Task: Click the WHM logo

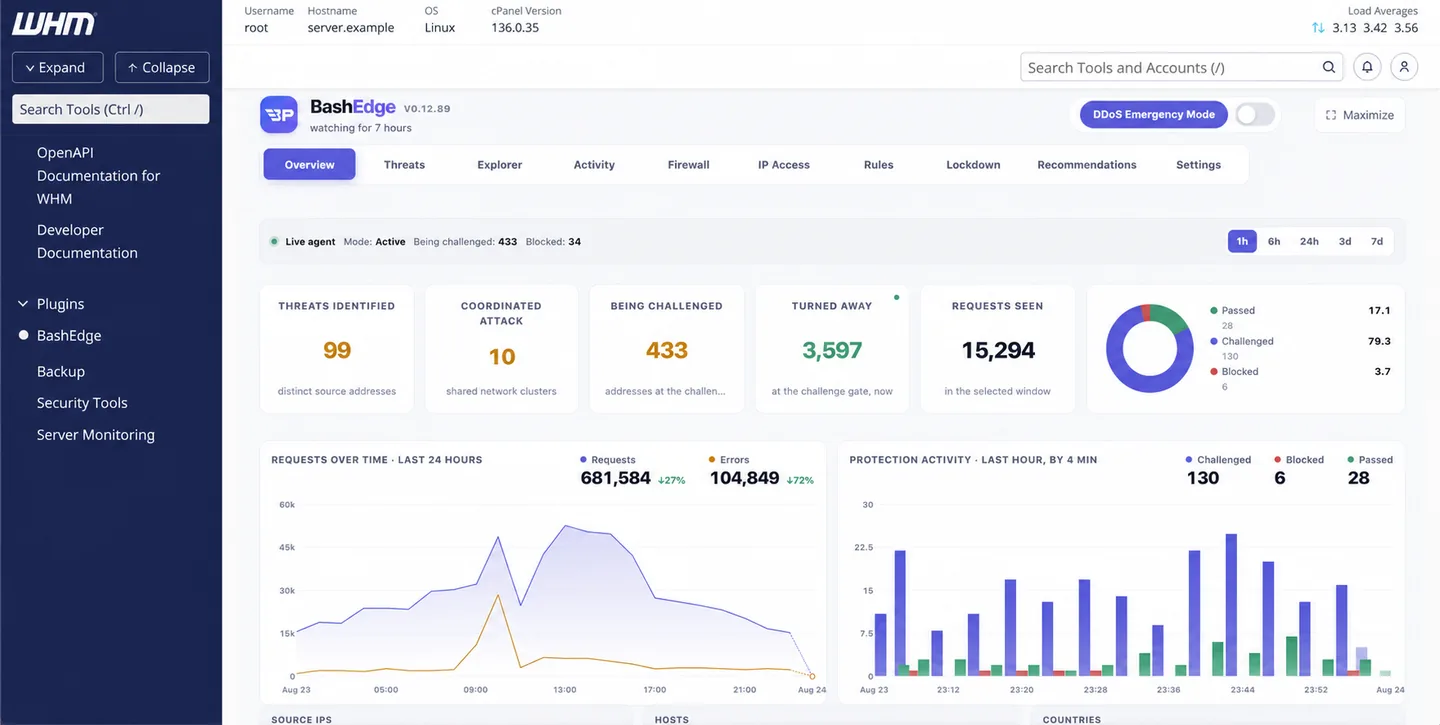Action: pos(54,24)
